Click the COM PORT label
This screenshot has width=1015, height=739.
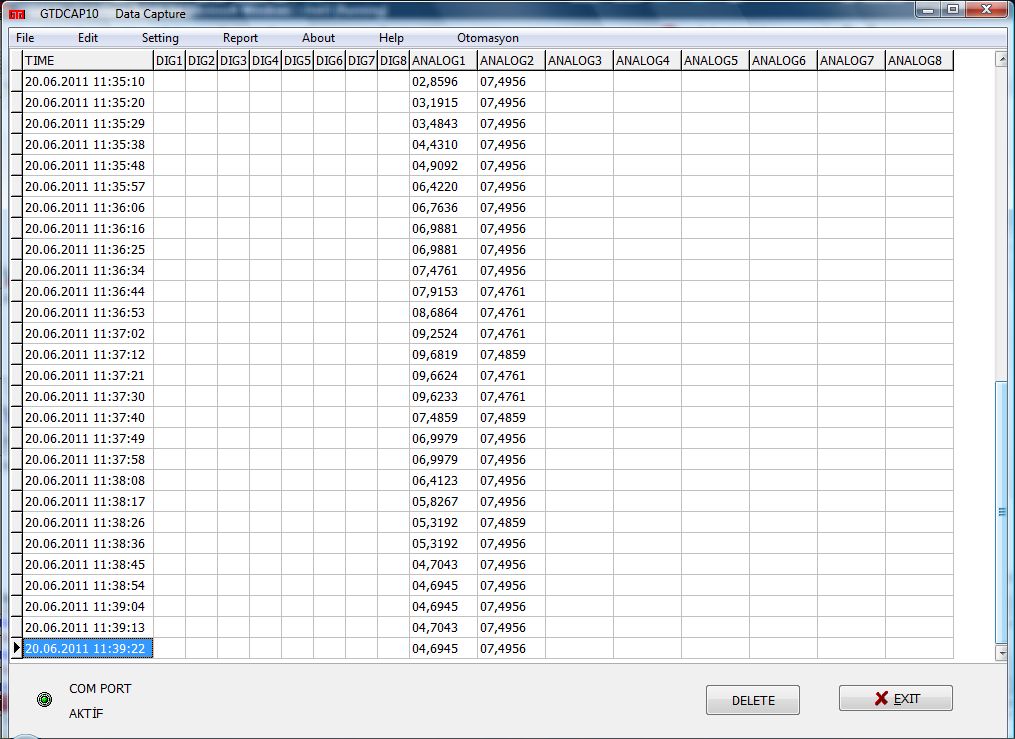click(x=100, y=689)
